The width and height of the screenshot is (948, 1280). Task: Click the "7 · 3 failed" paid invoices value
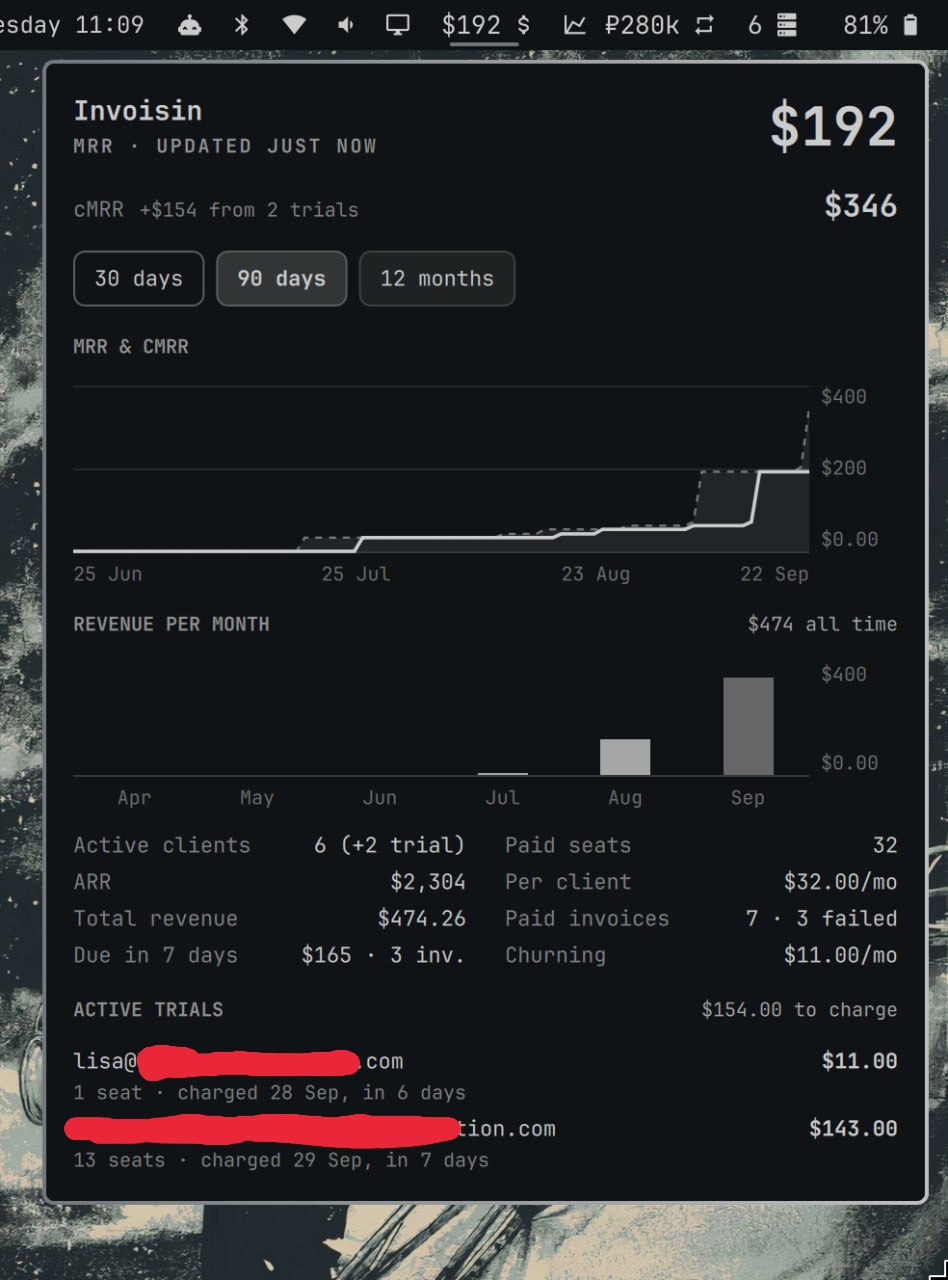click(x=821, y=919)
